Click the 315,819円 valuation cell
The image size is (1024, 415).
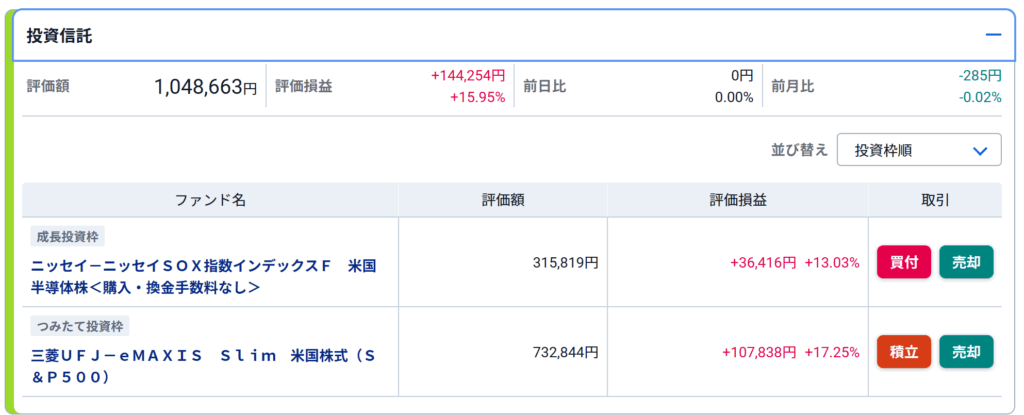click(x=566, y=263)
